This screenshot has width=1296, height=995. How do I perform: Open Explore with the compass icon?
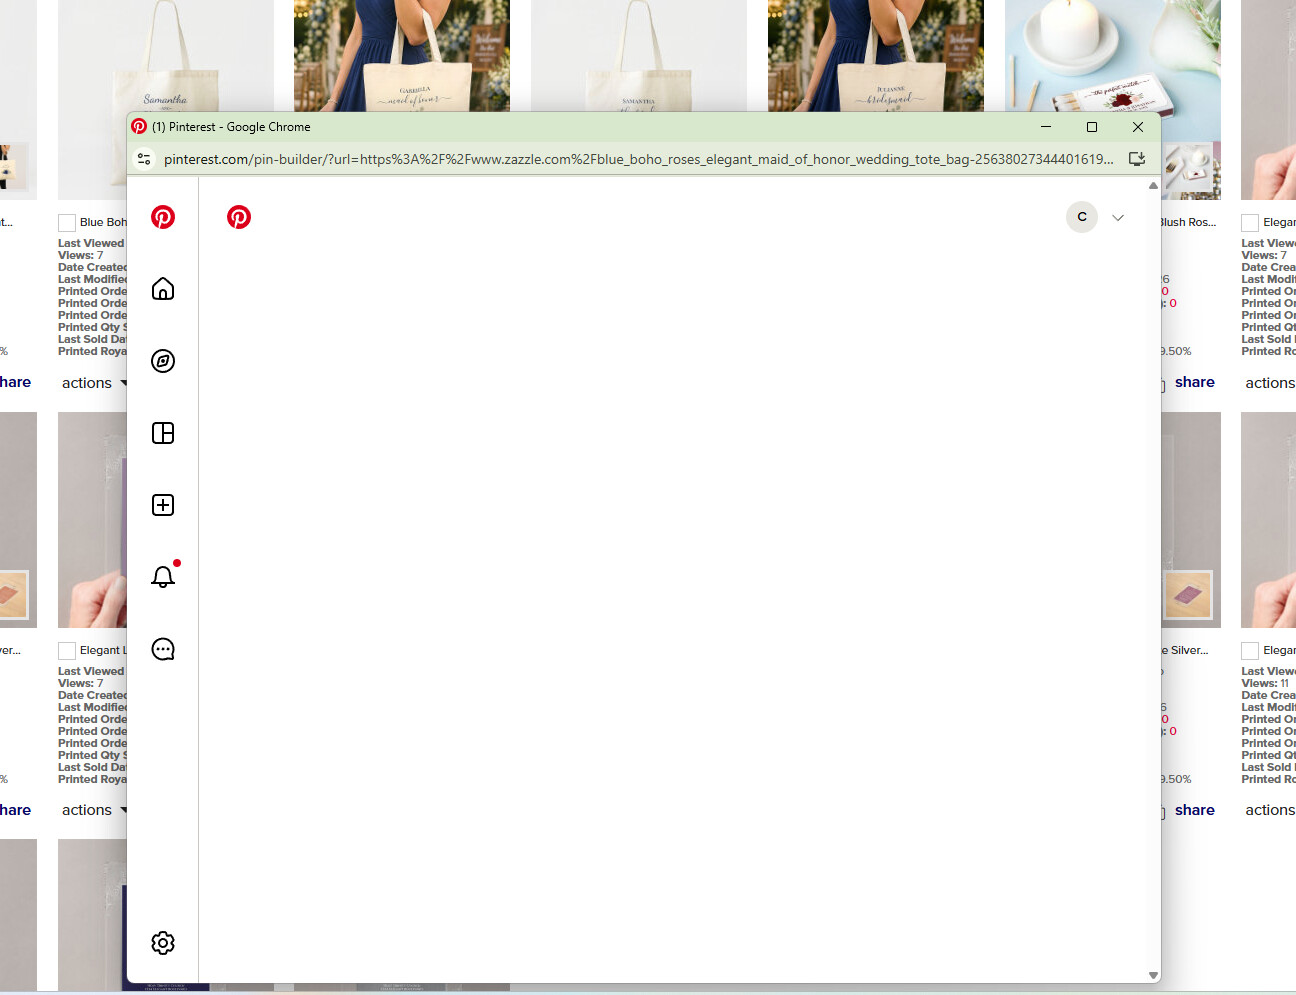click(x=163, y=361)
